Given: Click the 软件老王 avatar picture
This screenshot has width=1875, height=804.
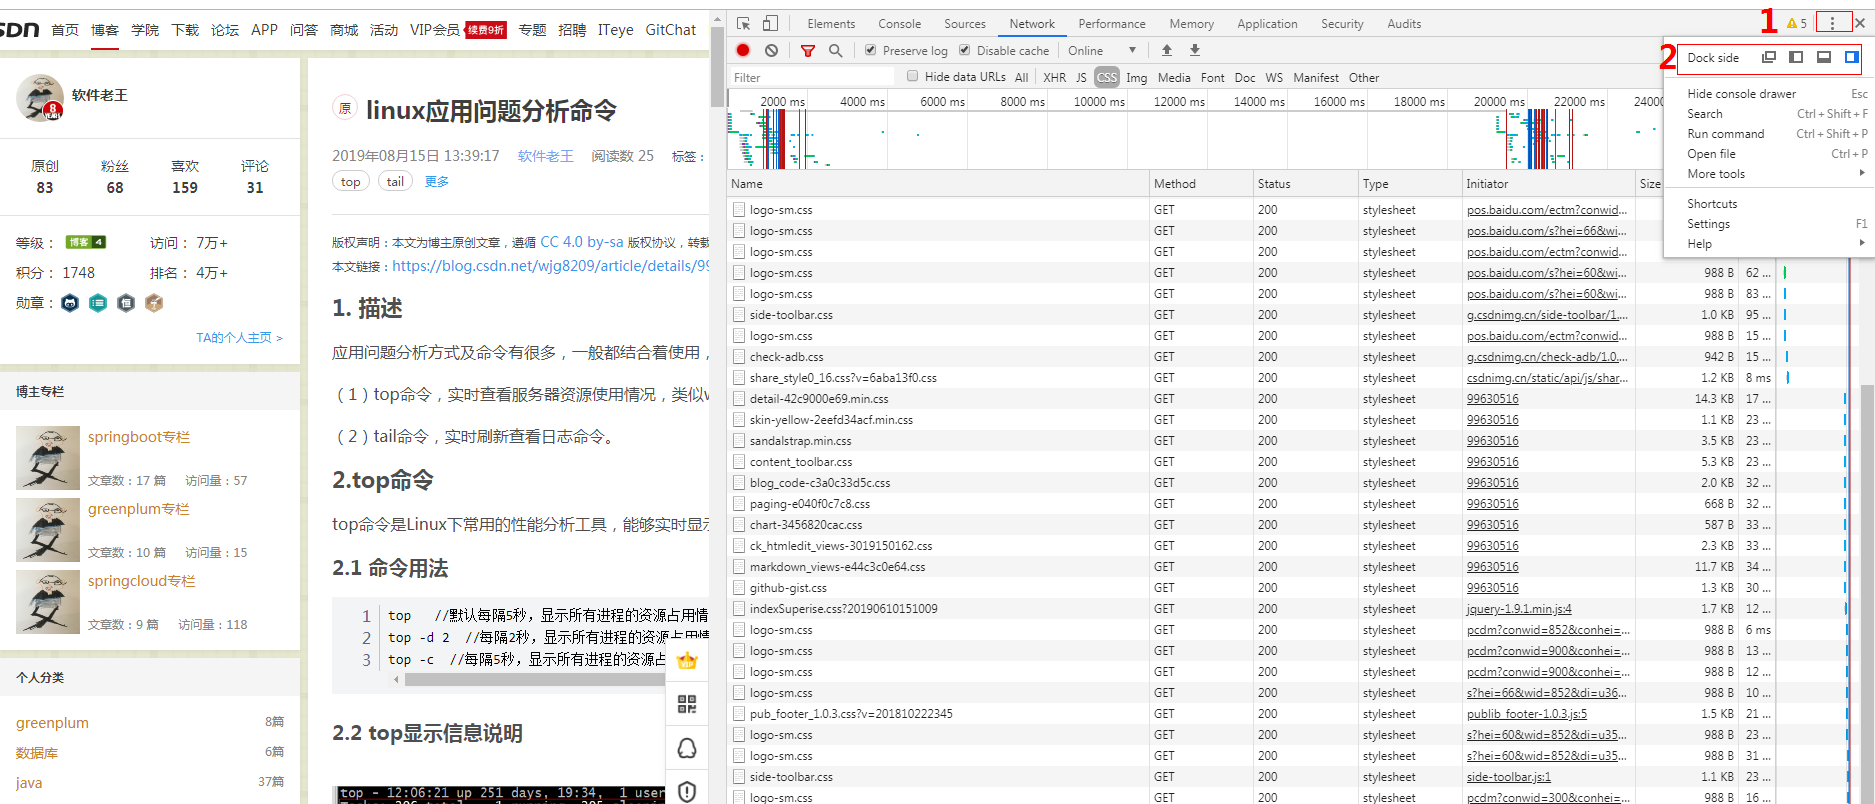Looking at the screenshot, I should (x=40, y=98).
